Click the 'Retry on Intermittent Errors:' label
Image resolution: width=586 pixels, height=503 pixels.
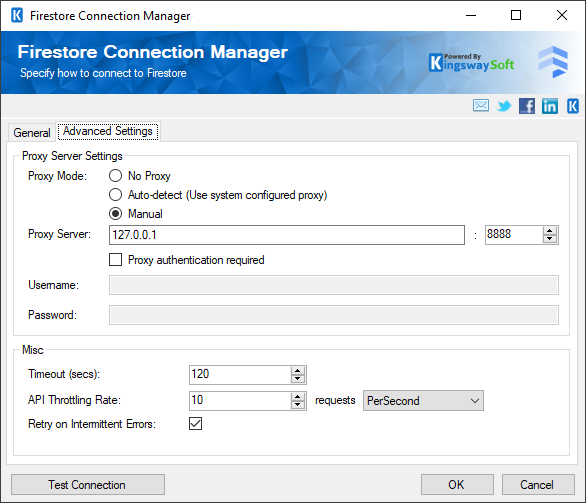(x=92, y=424)
